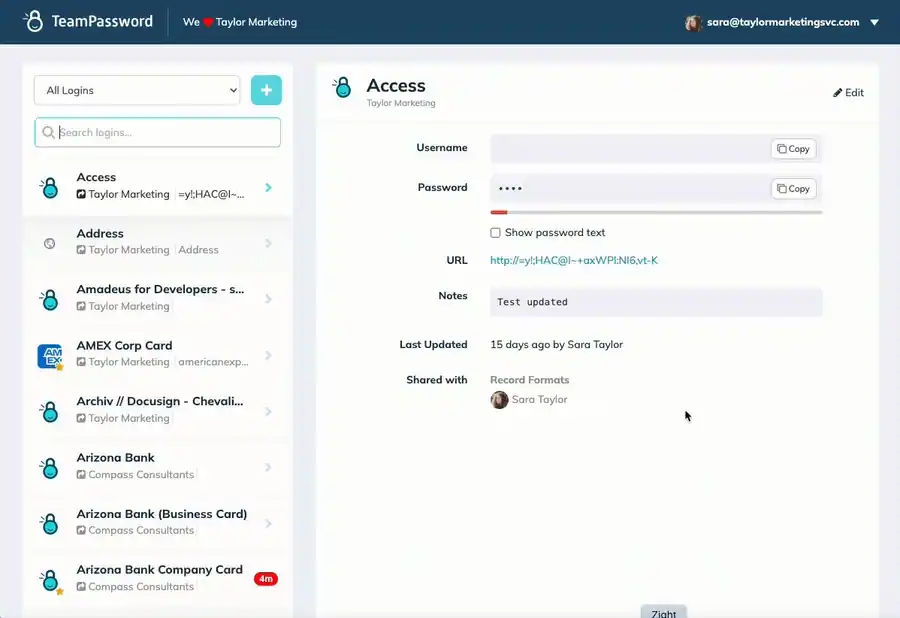Enable Show password text checkbox
900x618 pixels.
tap(495, 232)
